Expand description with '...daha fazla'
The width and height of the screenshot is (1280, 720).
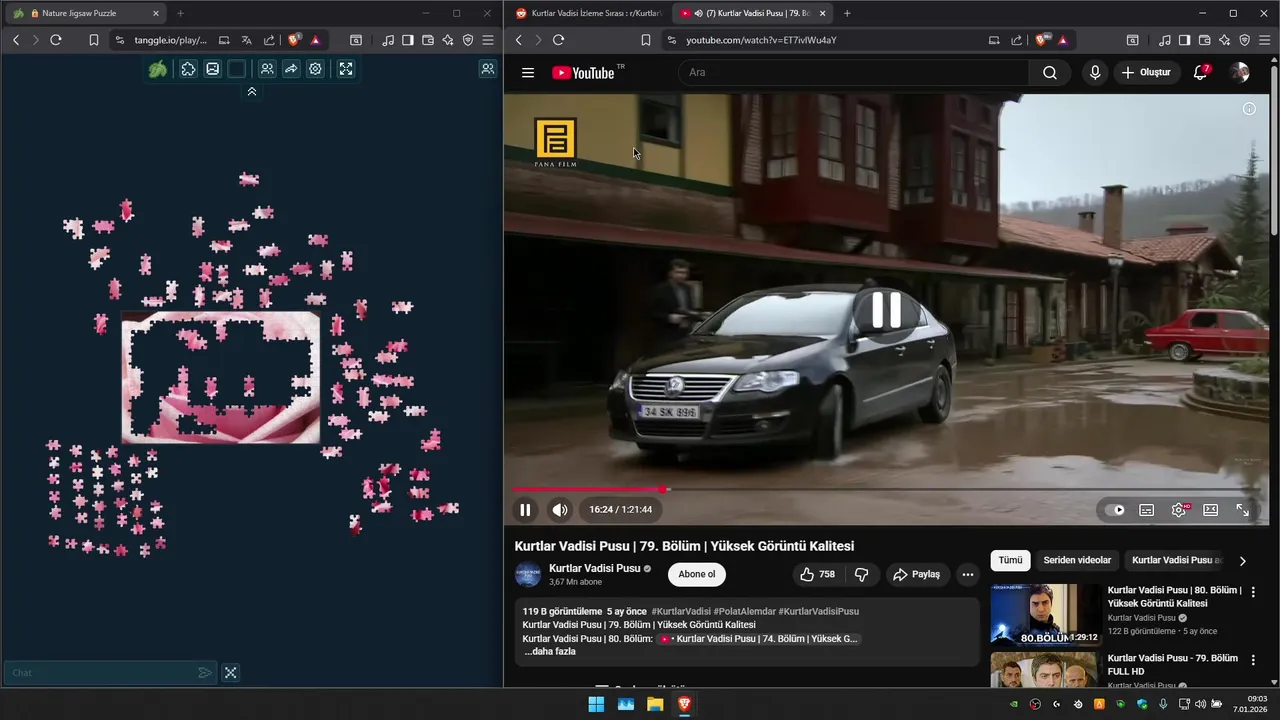coord(550,651)
